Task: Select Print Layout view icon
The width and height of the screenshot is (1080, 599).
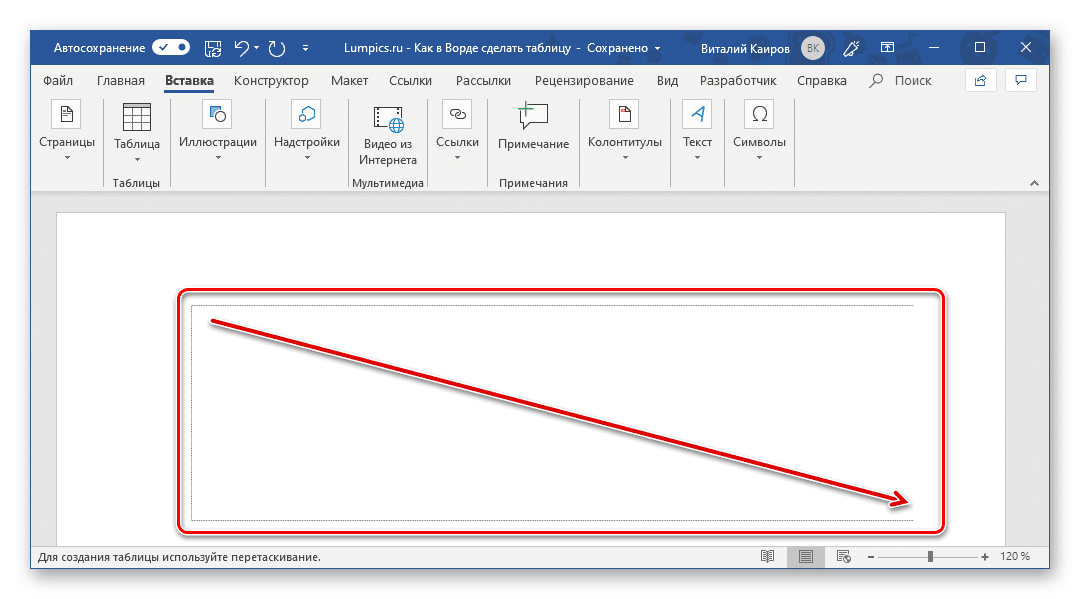Action: coord(805,556)
